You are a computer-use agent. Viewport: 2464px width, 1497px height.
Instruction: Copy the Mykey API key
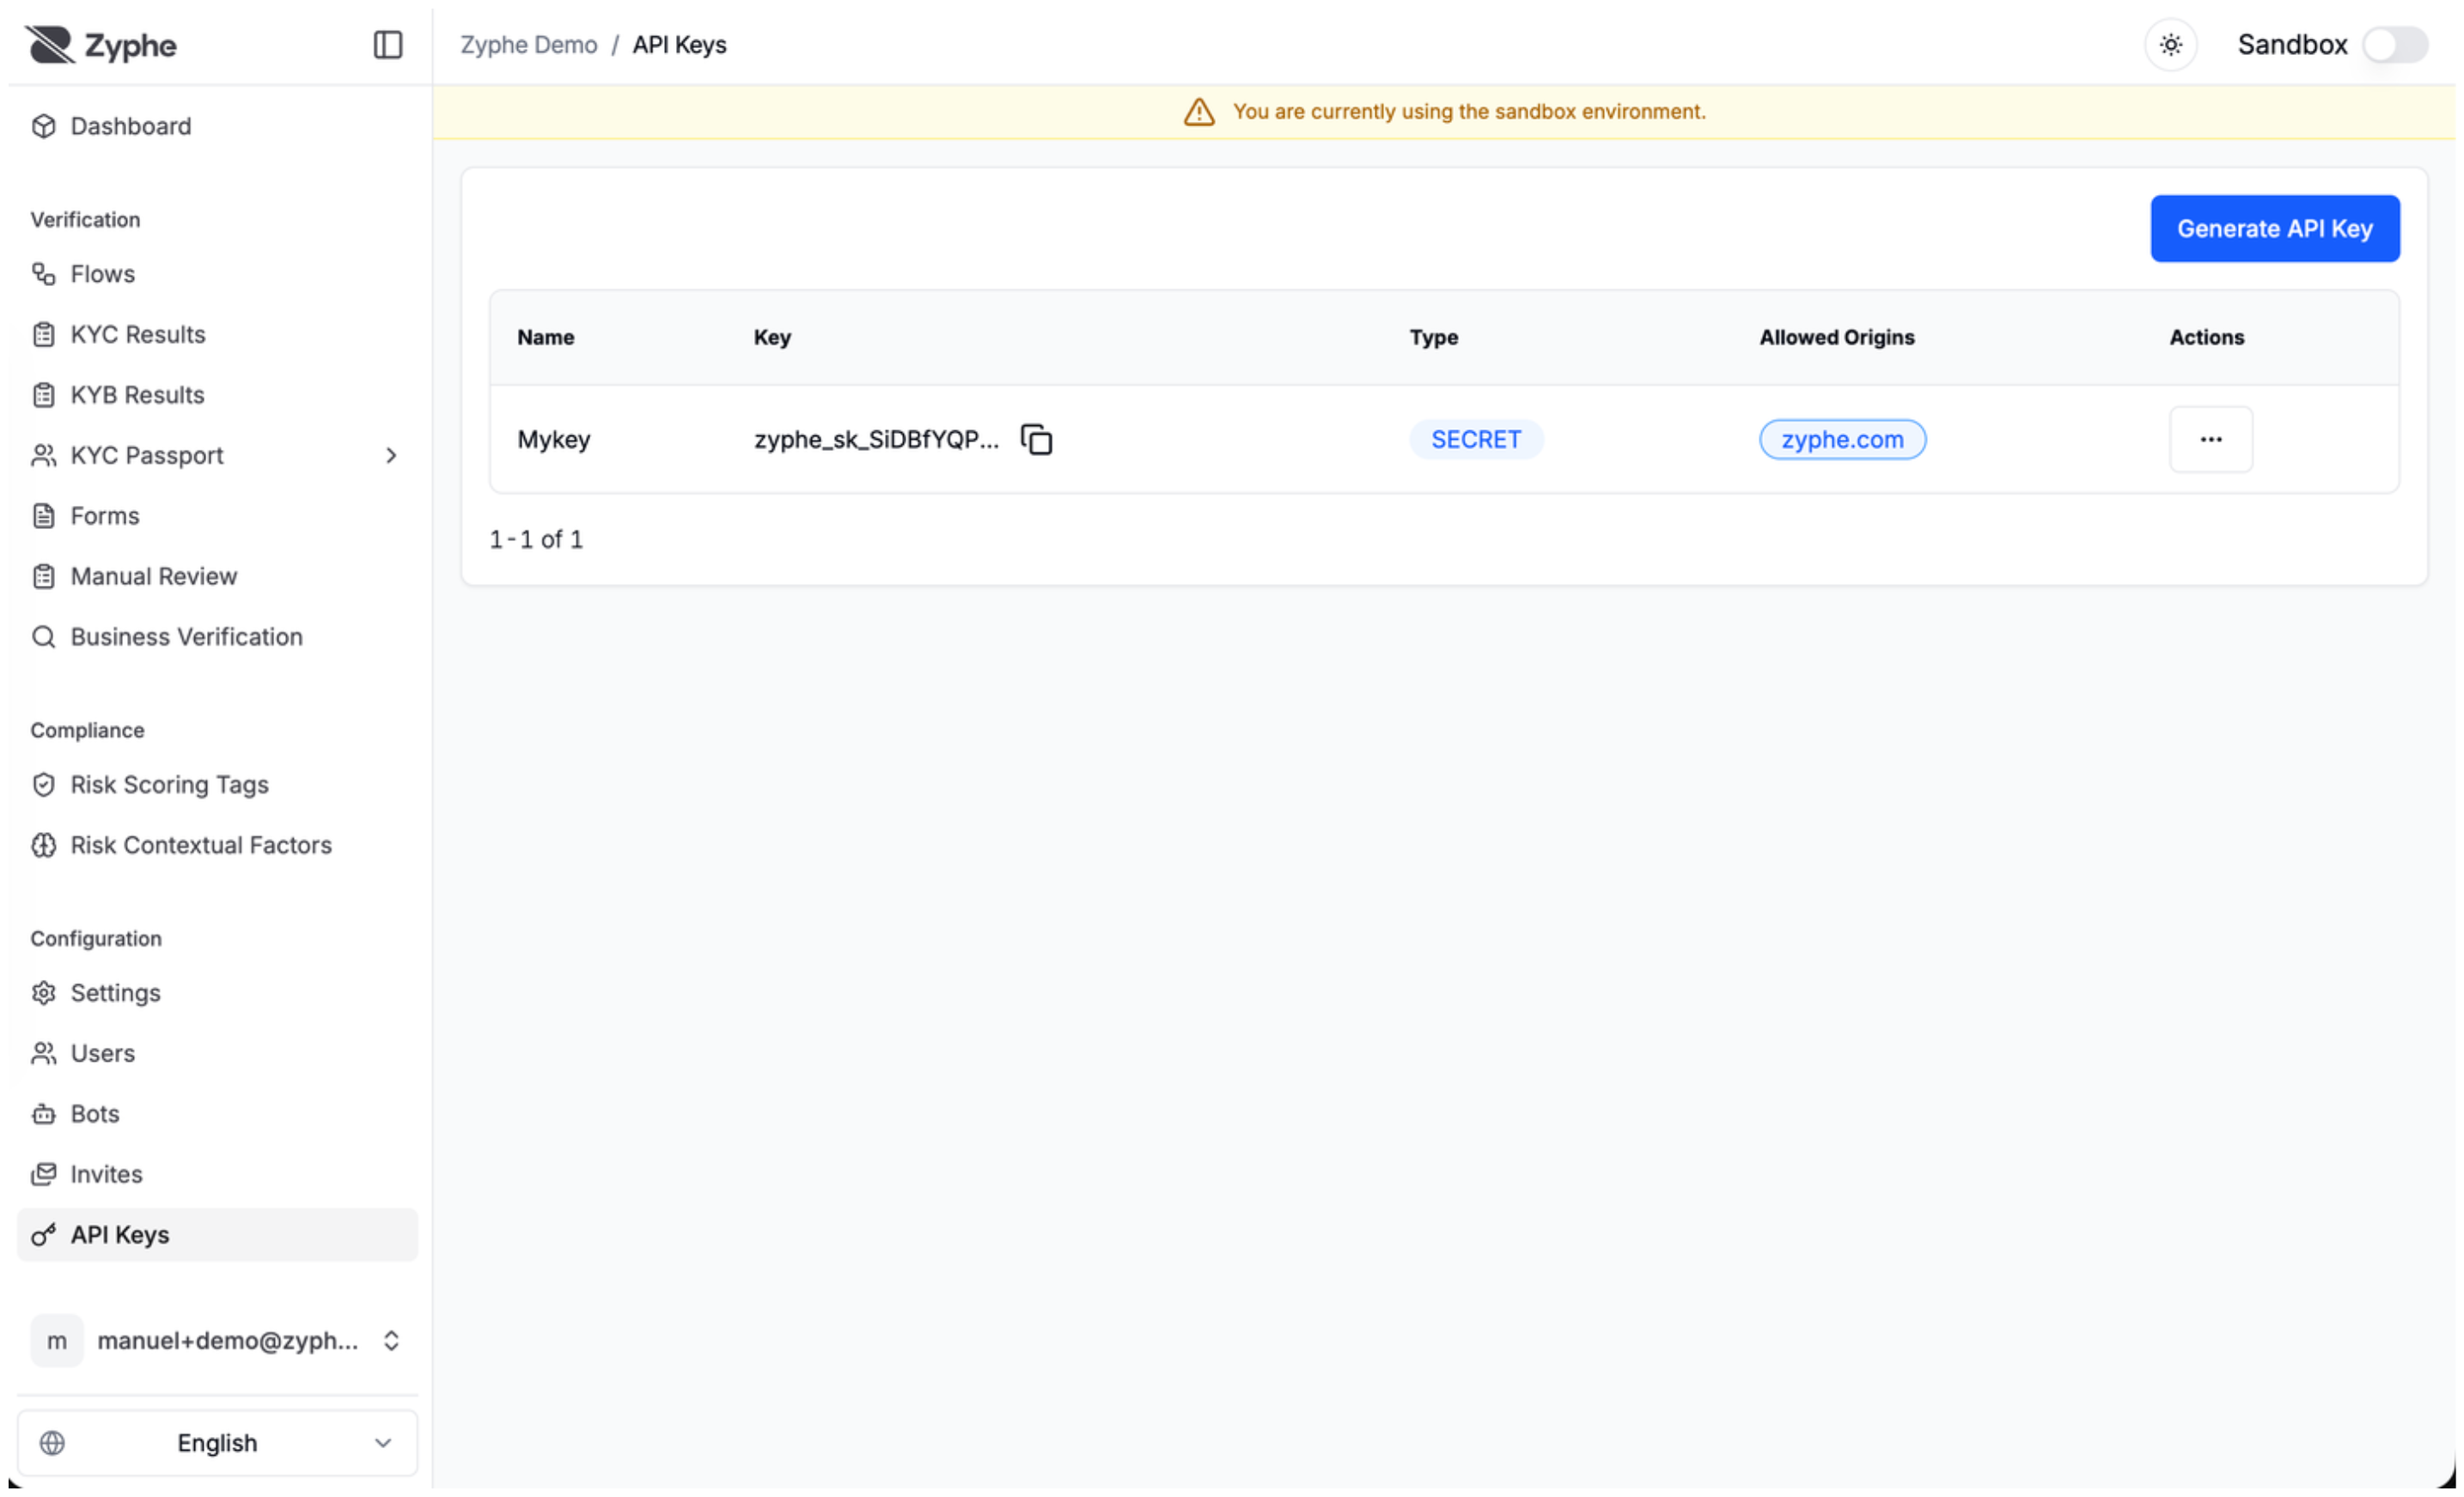point(1037,440)
